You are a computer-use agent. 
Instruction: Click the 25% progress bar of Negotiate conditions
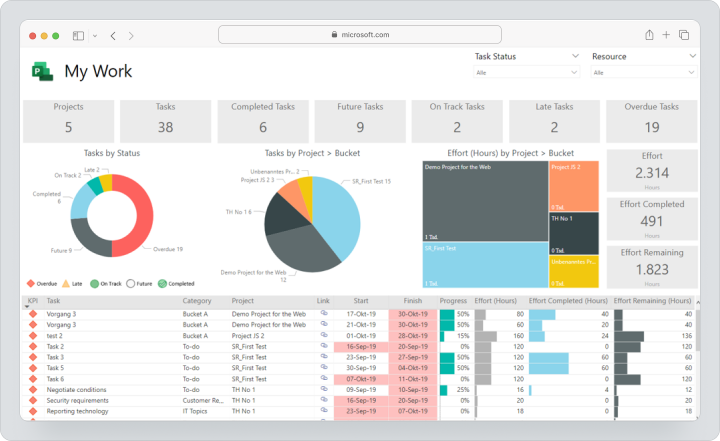pyautogui.click(x=444, y=390)
